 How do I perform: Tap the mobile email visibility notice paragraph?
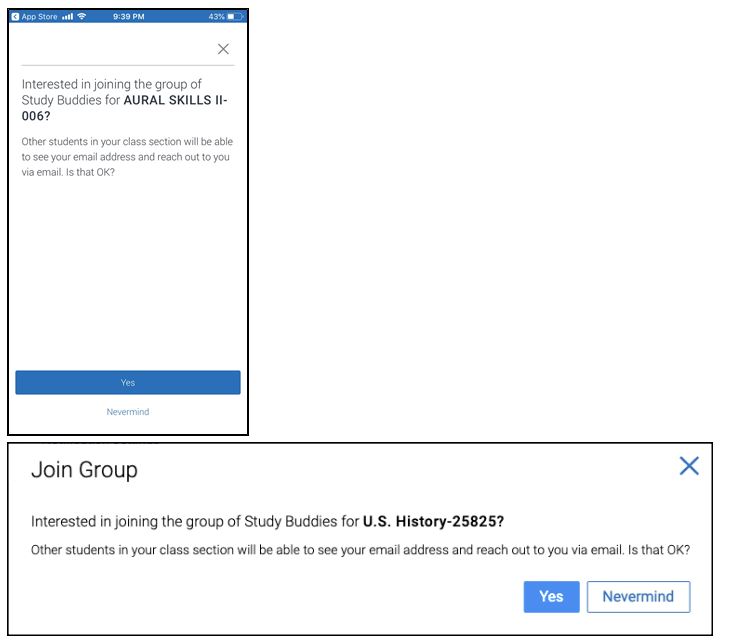coord(127,157)
